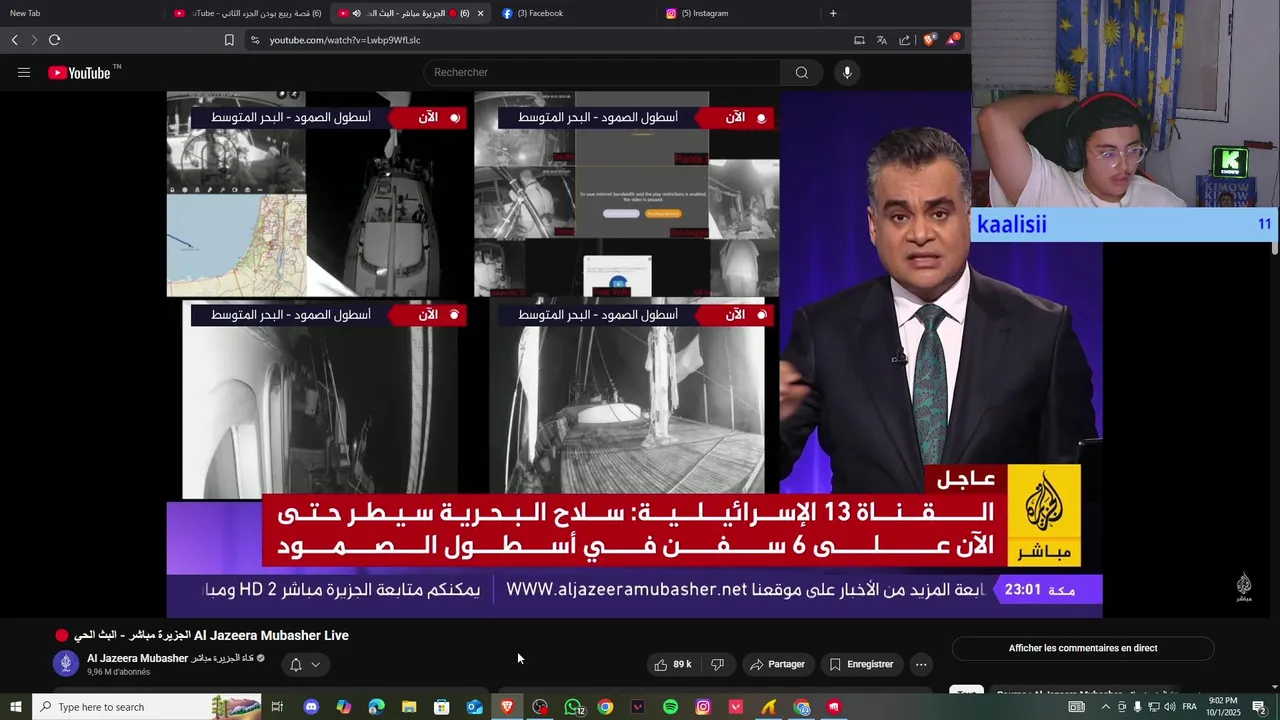Start voice search with the microphone

(x=847, y=72)
